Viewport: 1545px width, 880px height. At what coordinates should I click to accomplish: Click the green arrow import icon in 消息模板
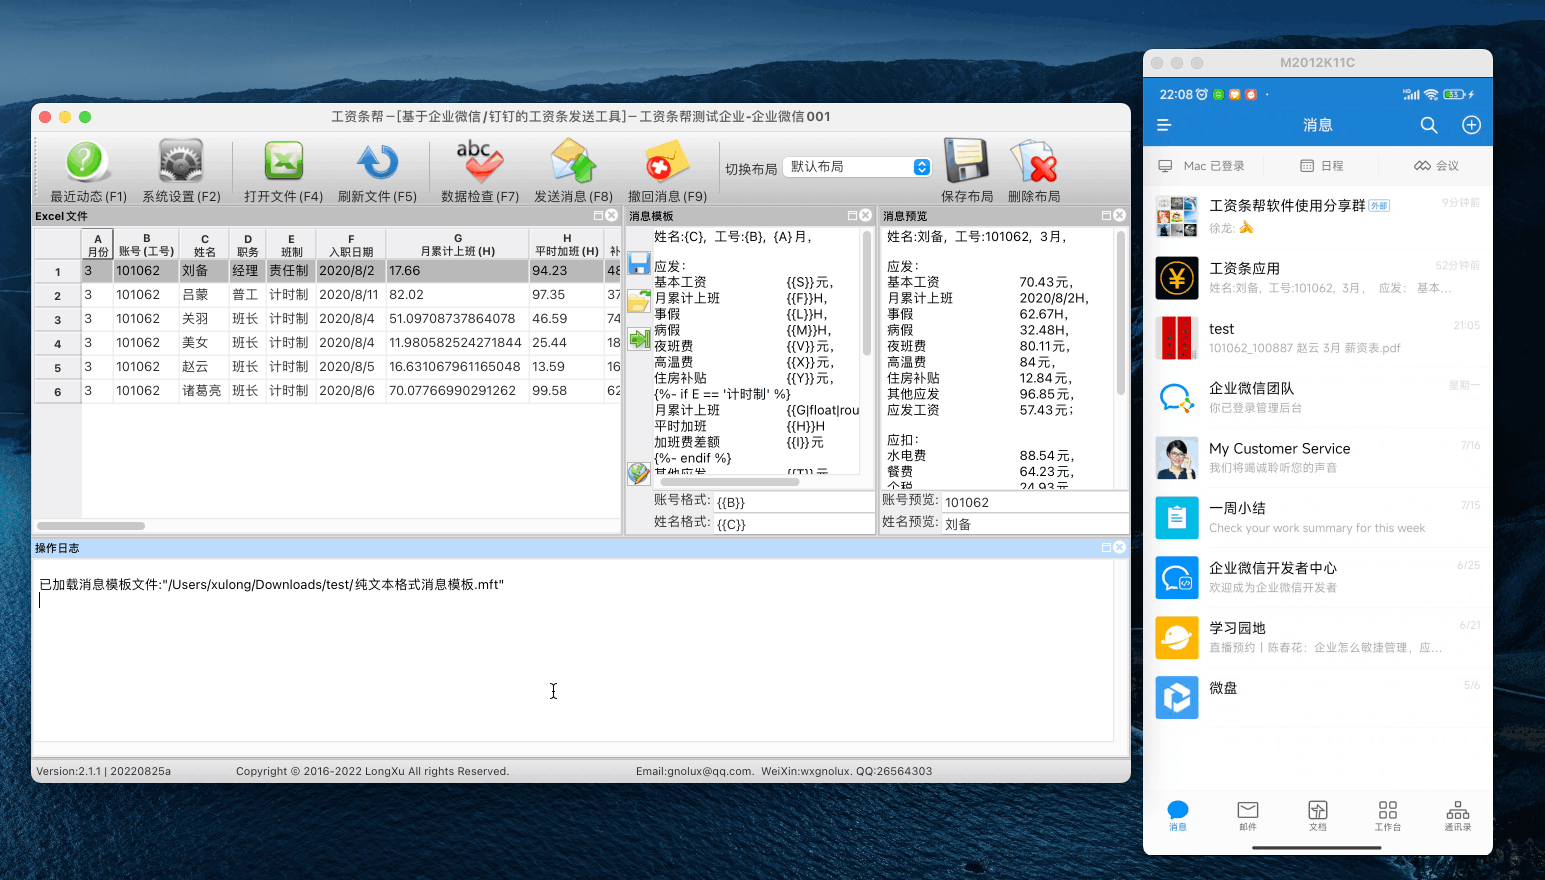[x=639, y=339]
